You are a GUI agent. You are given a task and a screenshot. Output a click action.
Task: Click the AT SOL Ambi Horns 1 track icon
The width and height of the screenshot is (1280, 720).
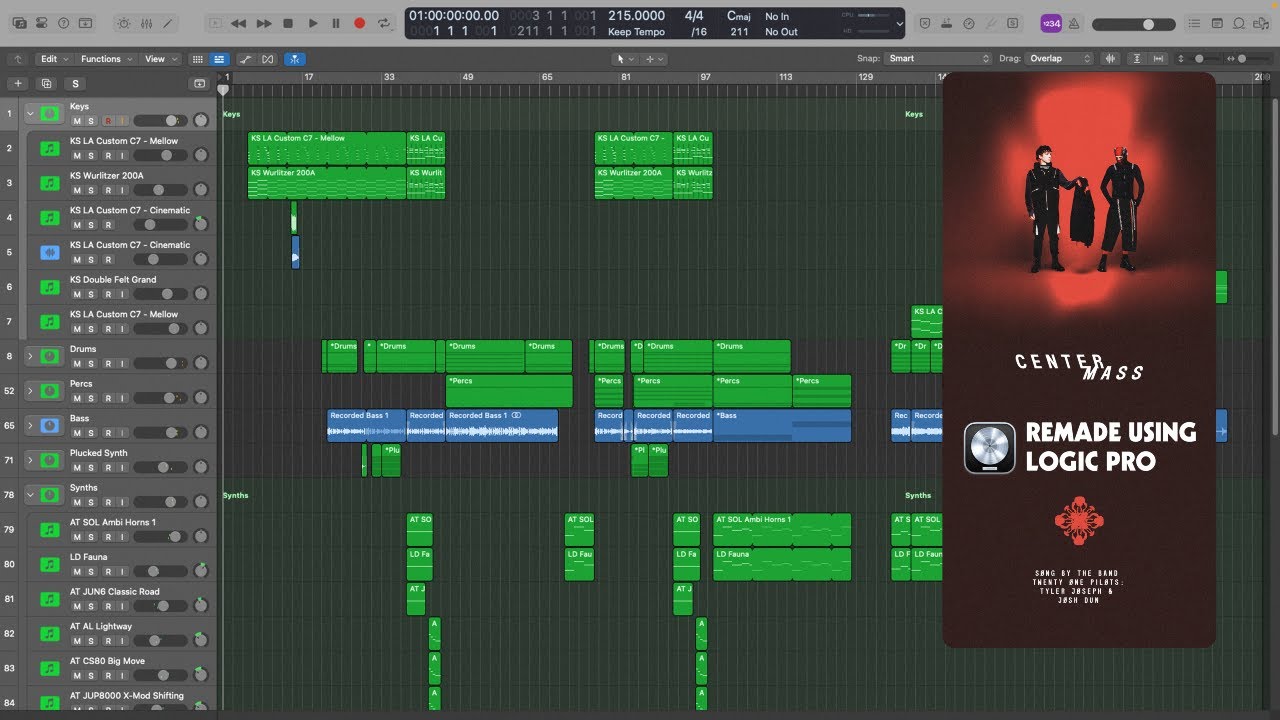(49, 530)
